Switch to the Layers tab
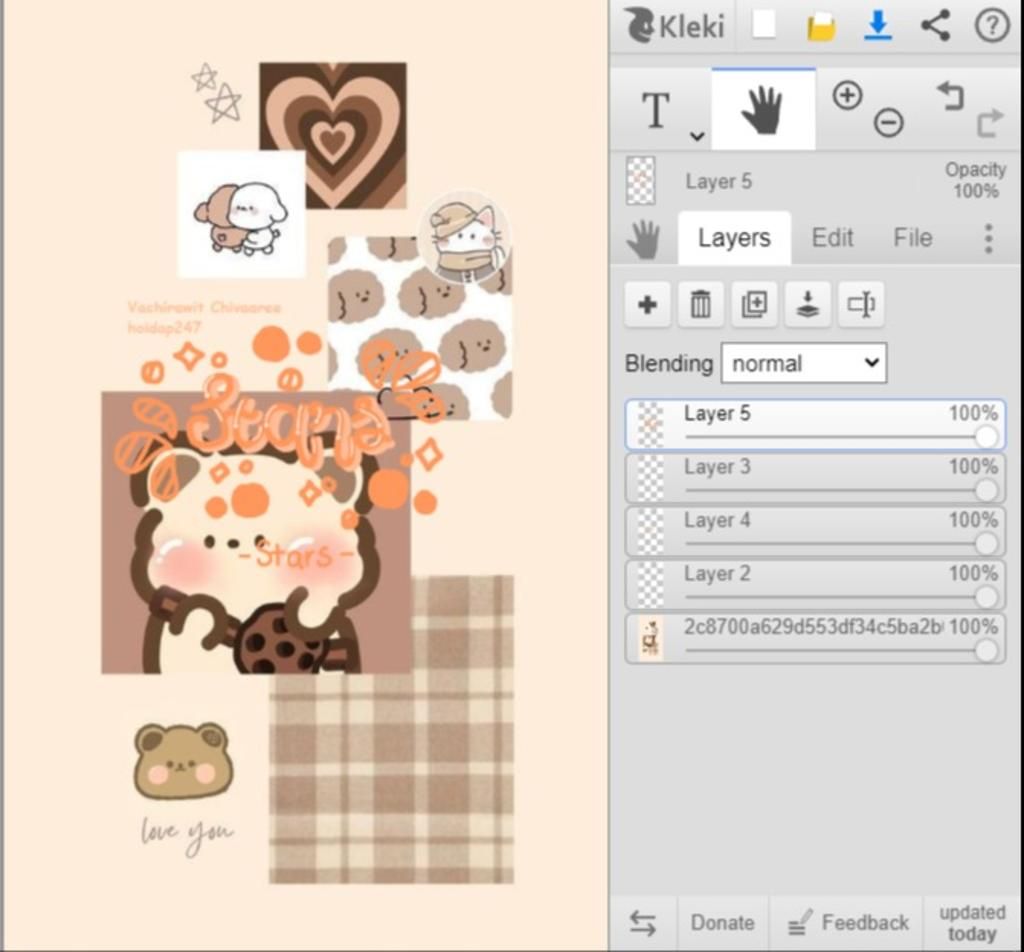 734,238
